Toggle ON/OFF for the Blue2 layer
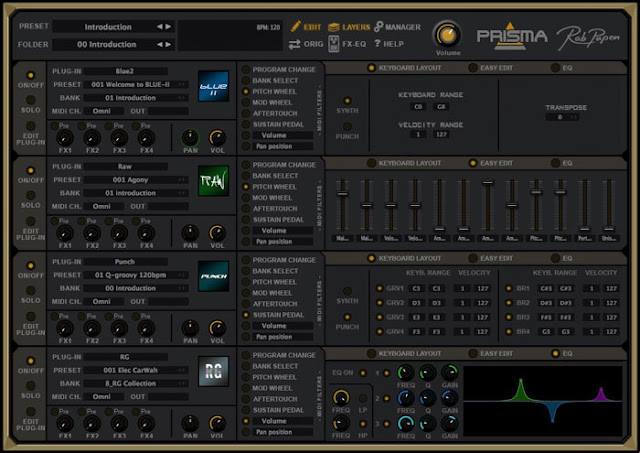This screenshot has width=640, height=453. point(31,75)
